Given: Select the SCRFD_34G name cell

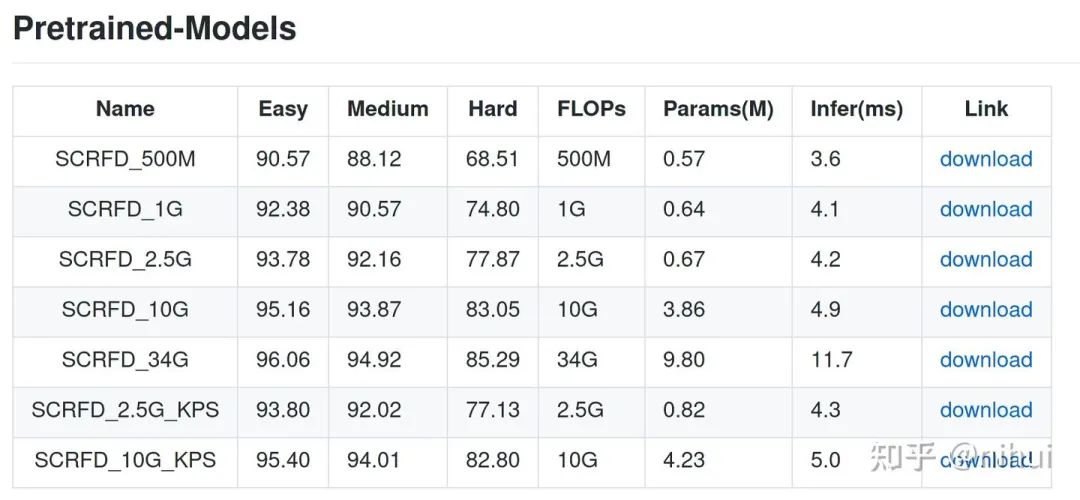Looking at the screenshot, I should click(125, 360).
